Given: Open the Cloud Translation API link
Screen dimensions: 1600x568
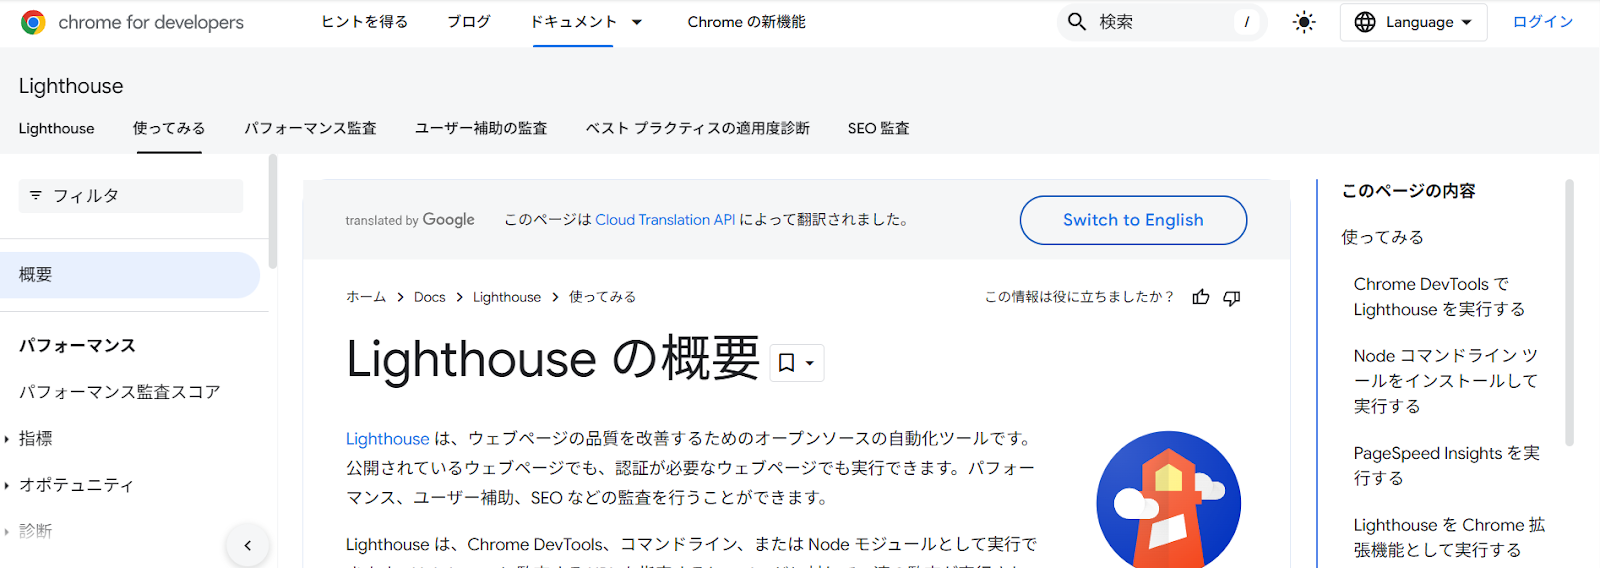Looking at the screenshot, I should (665, 220).
